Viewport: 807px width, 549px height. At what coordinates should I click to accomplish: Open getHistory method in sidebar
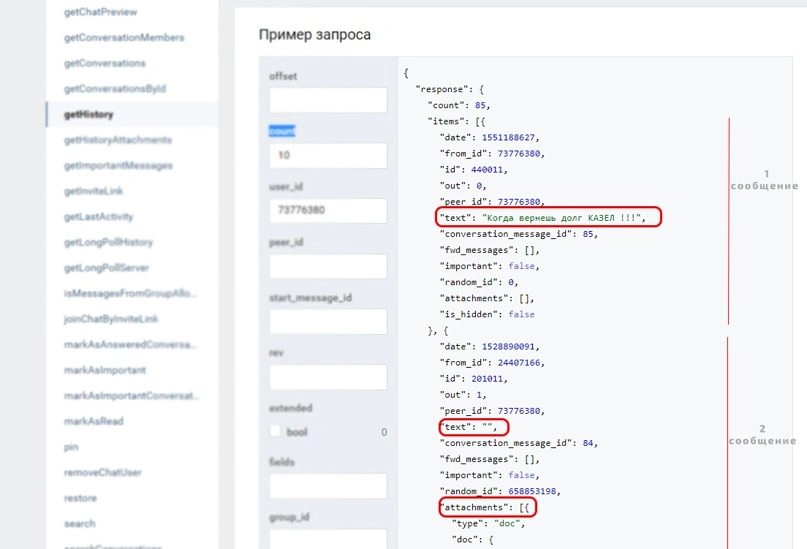tap(88, 115)
